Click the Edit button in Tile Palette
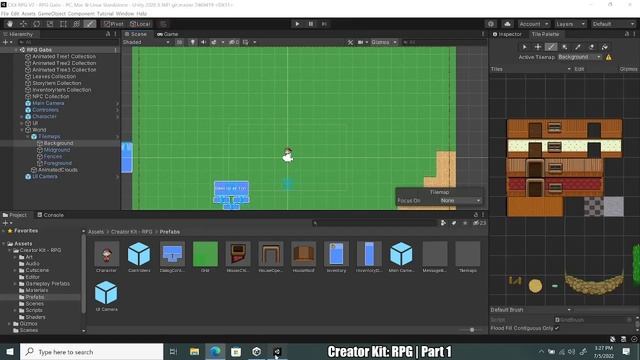640x360 pixels. pos(579,69)
